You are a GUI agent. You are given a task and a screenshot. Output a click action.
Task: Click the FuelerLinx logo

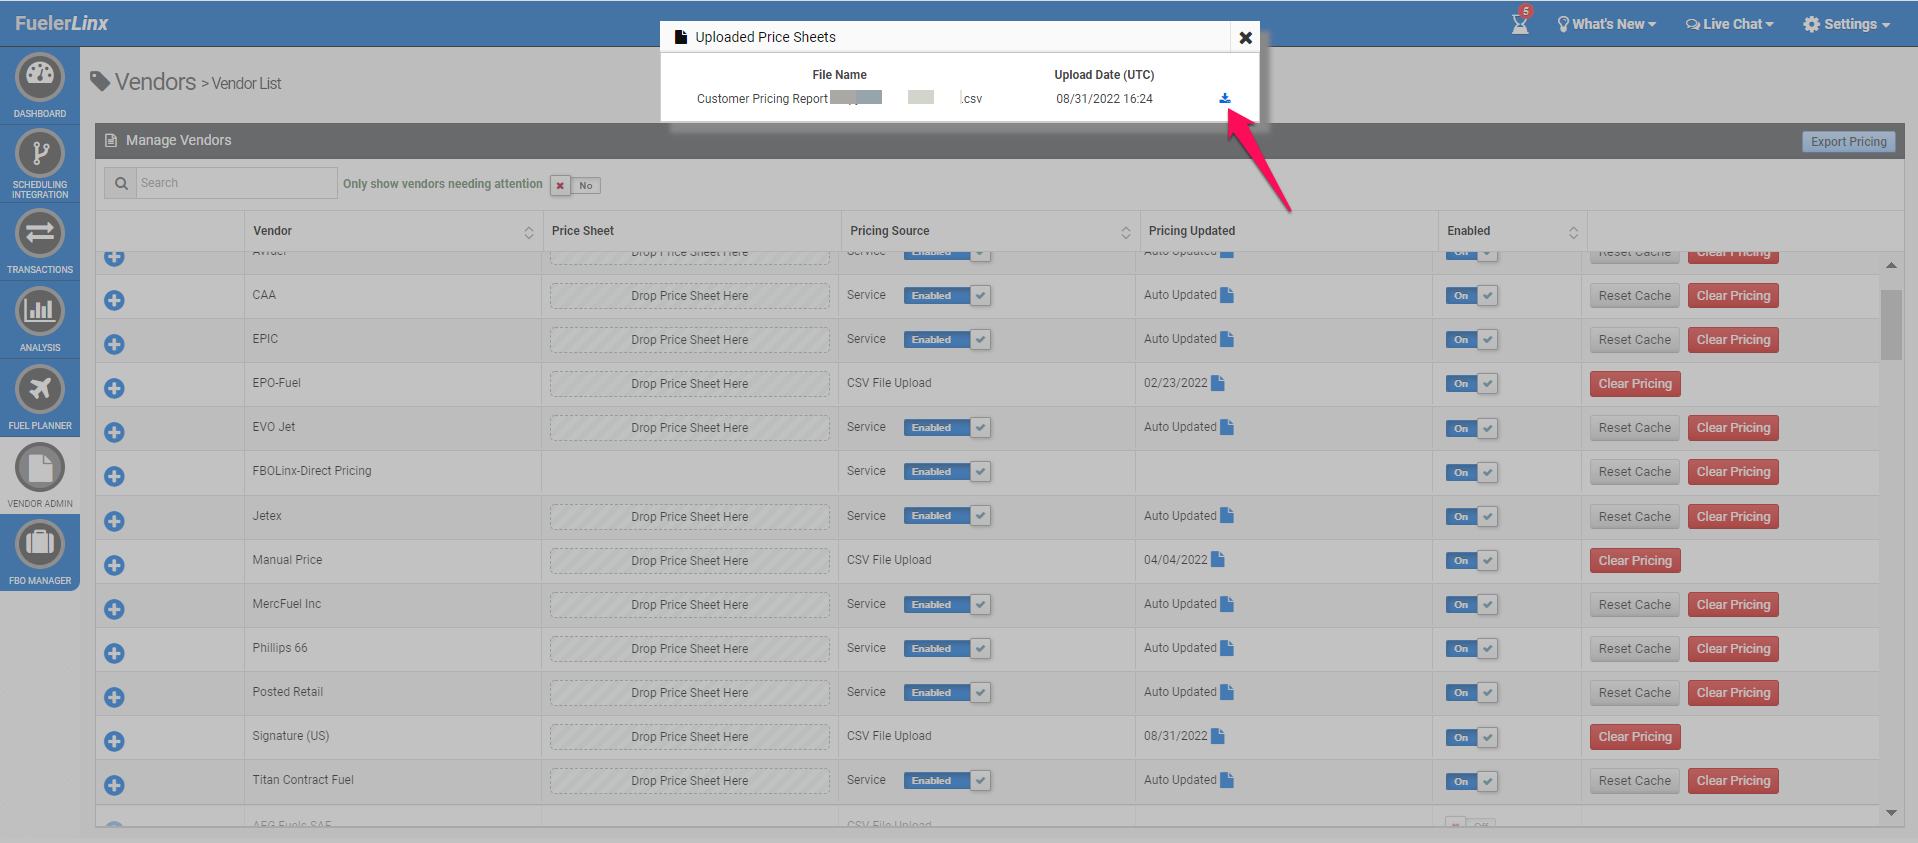[x=62, y=23]
